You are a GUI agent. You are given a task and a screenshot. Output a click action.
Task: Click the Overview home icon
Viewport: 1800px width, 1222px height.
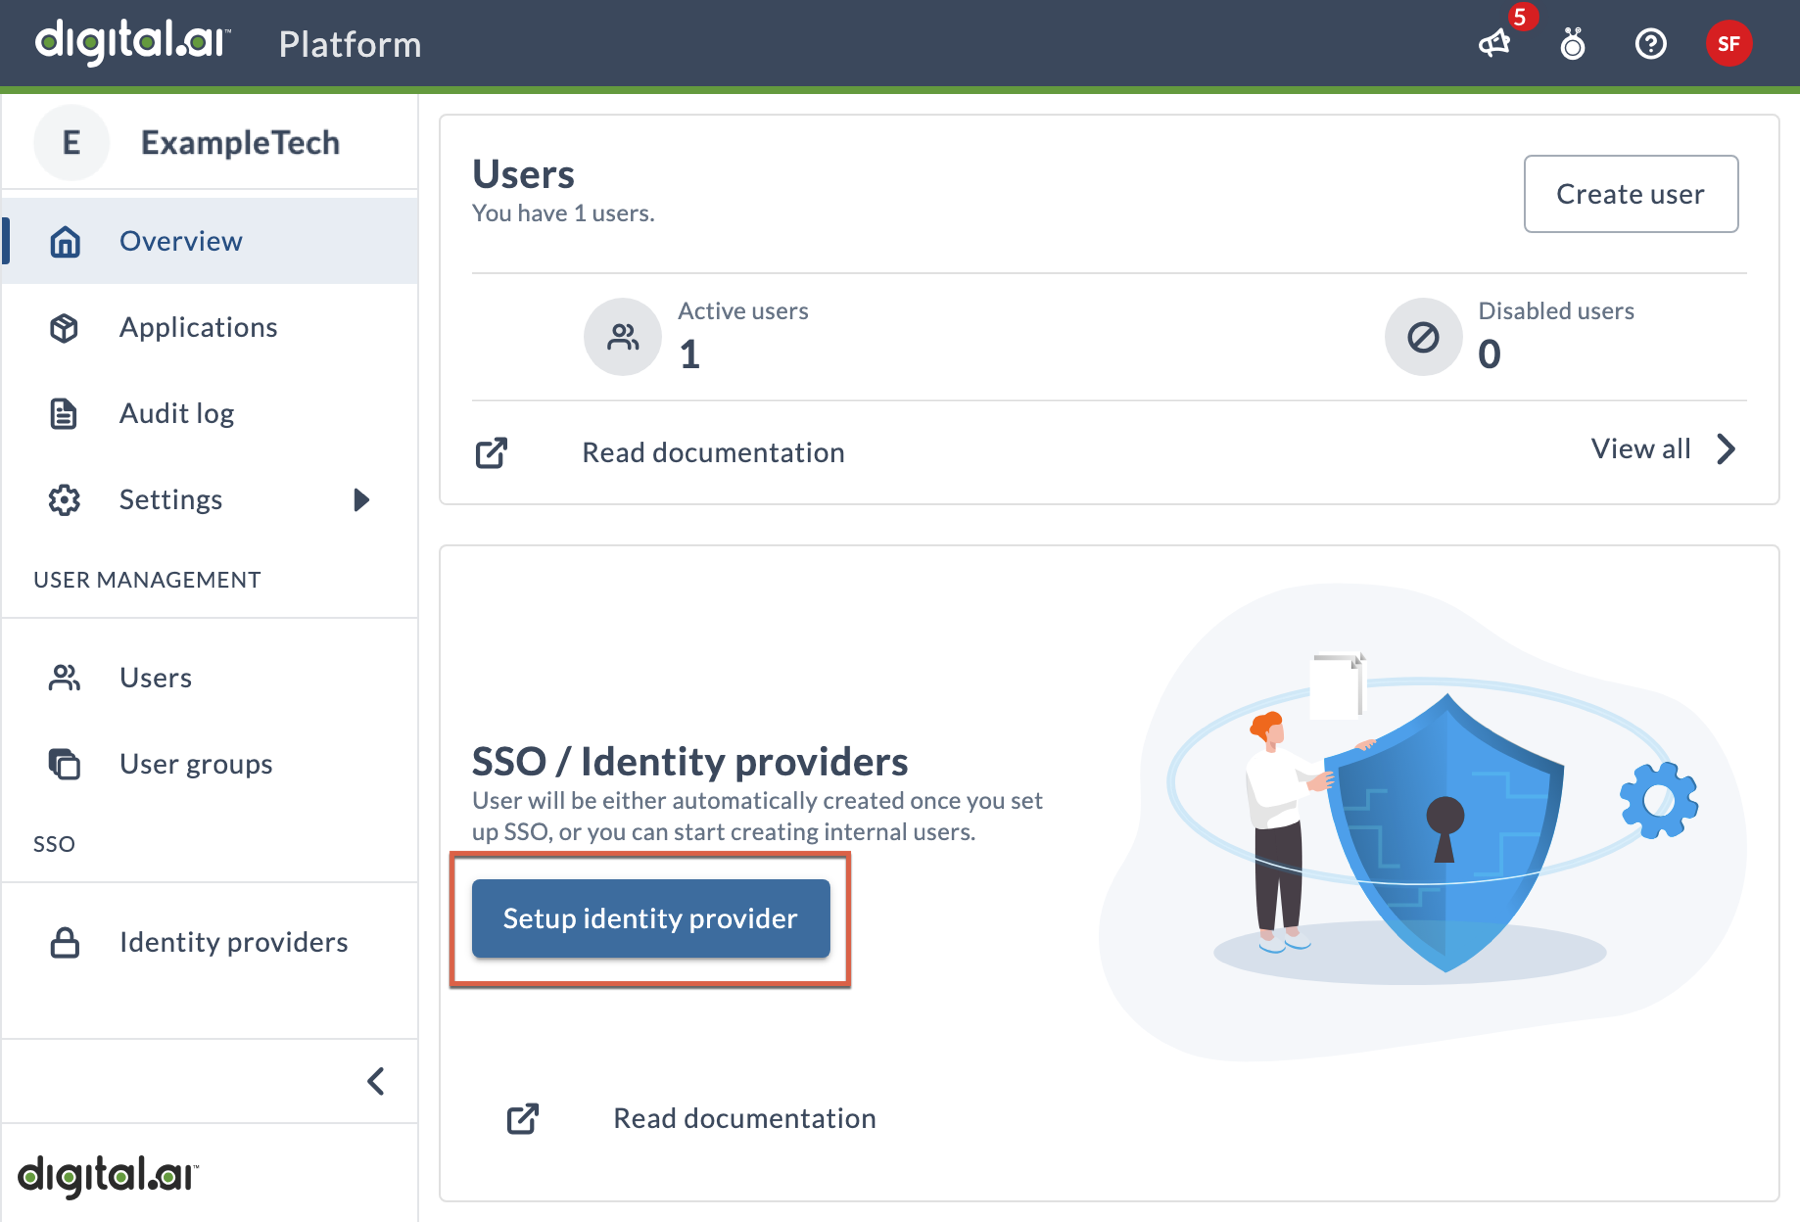point(65,241)
